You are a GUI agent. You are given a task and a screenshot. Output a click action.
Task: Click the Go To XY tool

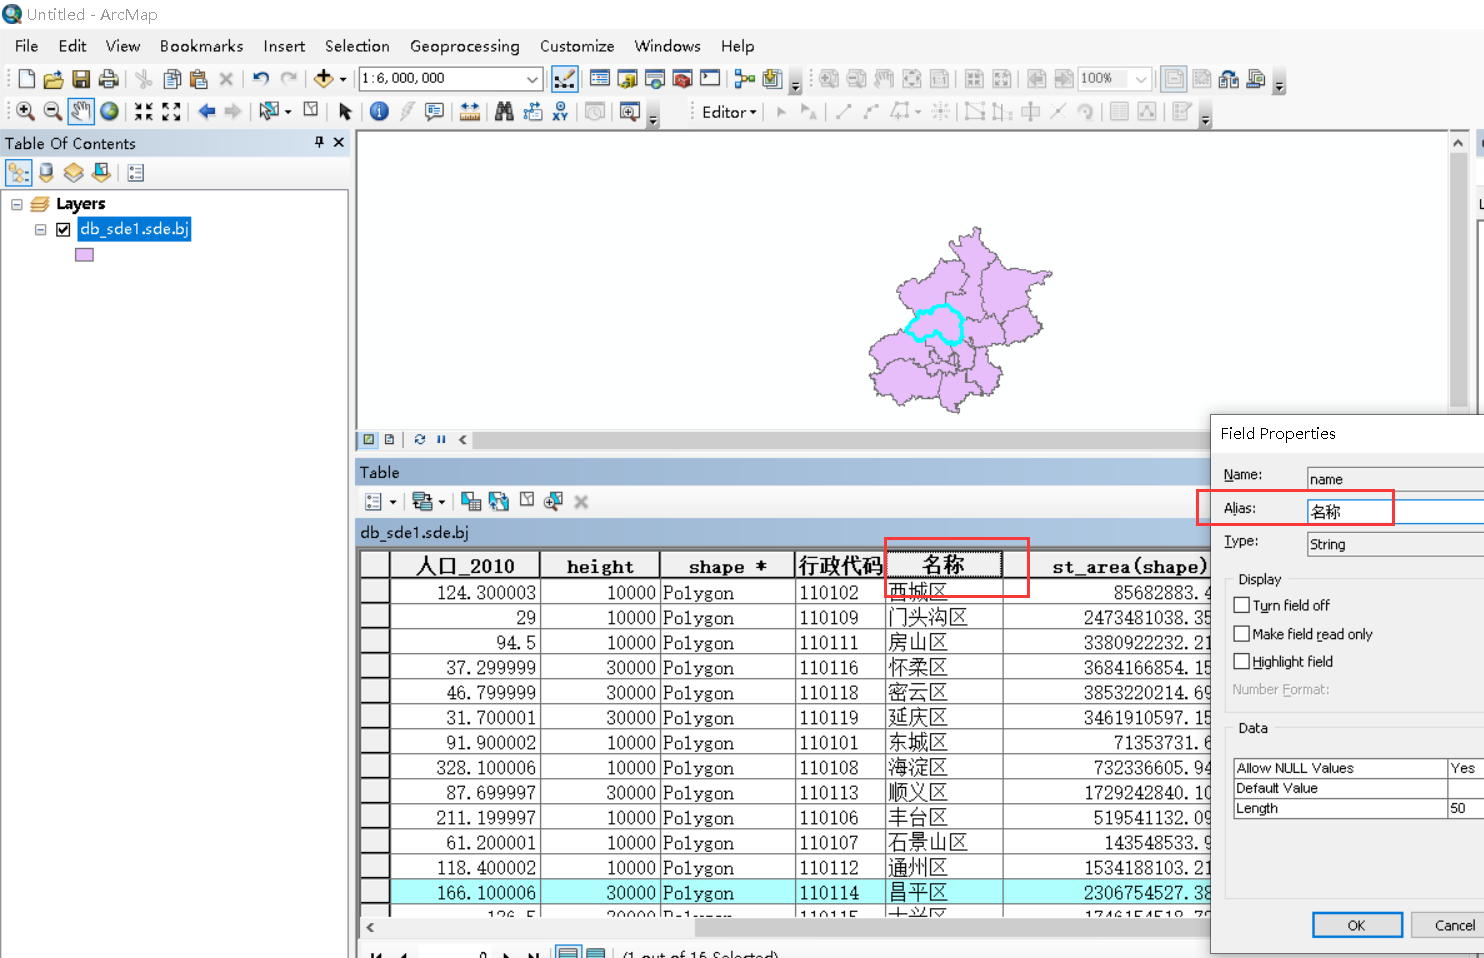(560, 111)
